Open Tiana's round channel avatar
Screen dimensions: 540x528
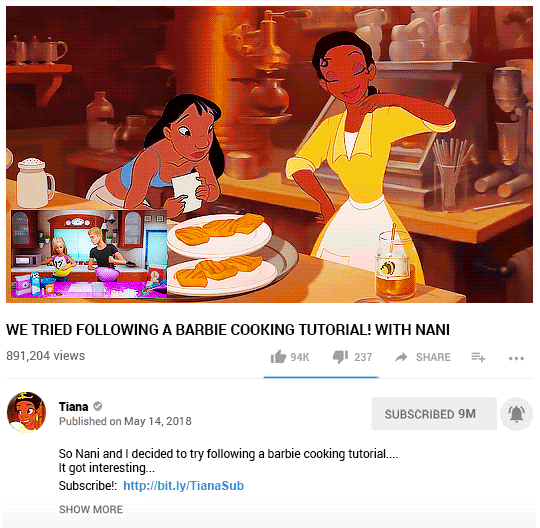[x=27, y=412]
